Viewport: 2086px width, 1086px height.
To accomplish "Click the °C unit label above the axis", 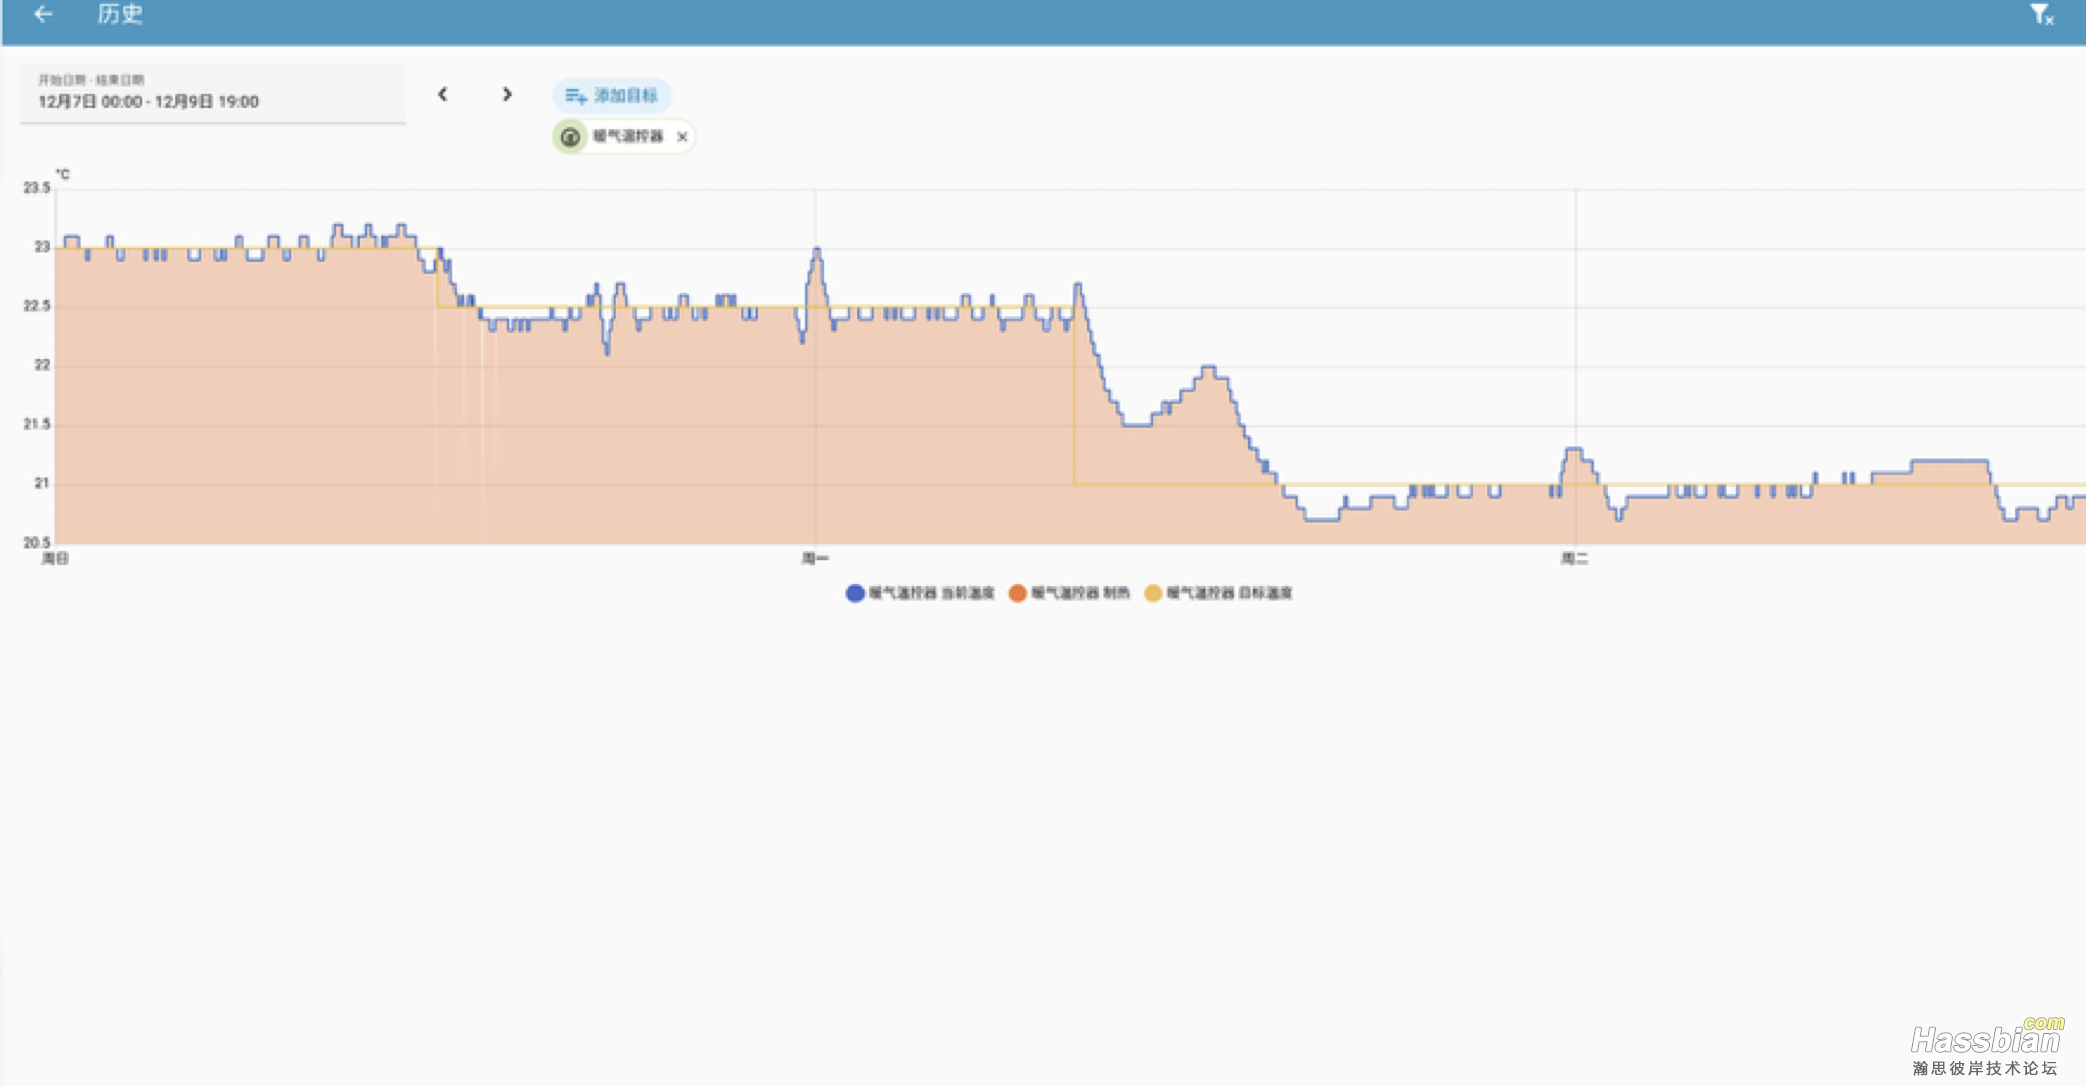I will tap(63, 174).
